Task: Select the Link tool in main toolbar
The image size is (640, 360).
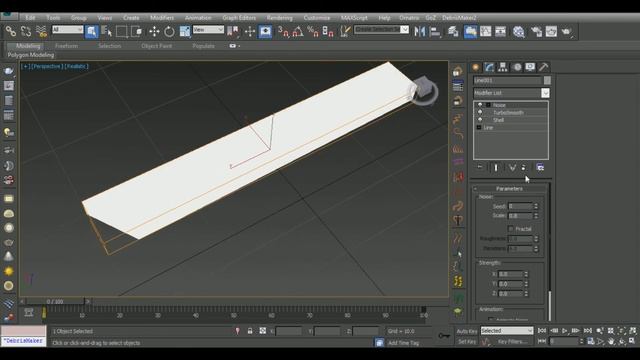Action: pos(11,31)
